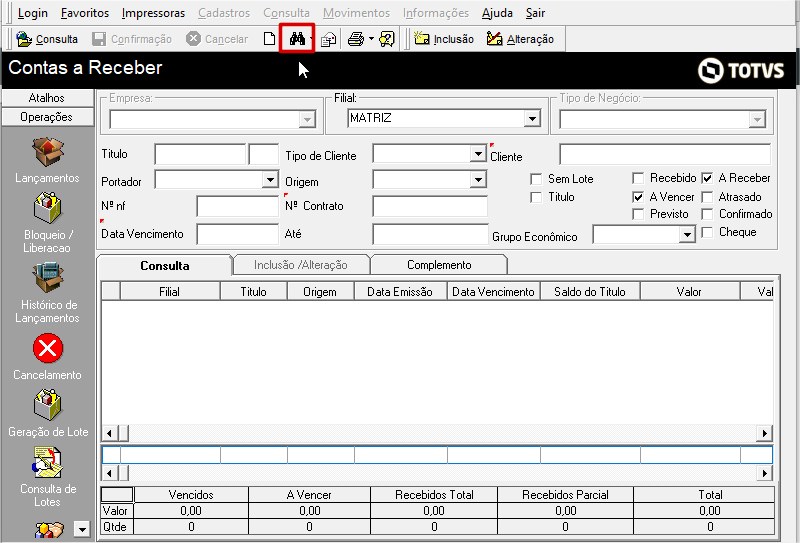
Task: Open the Login menu
Action: [x=33, y=13]
